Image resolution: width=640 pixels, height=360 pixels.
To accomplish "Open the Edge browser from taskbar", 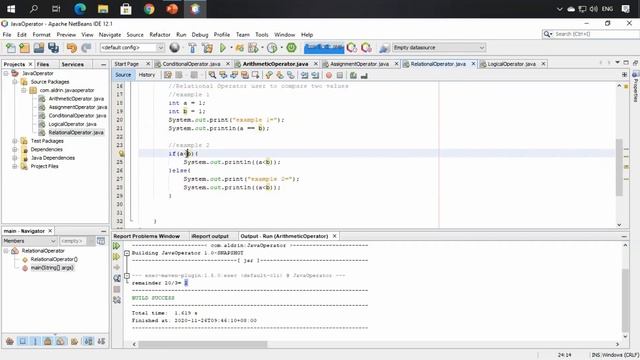I will (80, 9).
